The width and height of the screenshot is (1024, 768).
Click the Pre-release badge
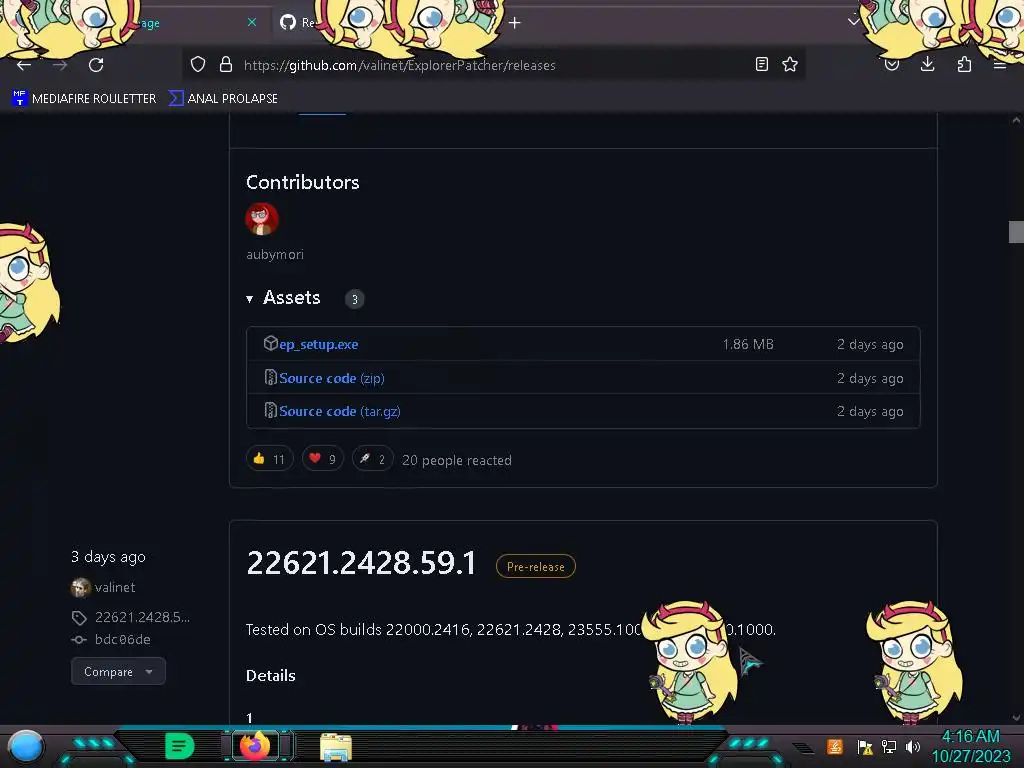(536, 566)
